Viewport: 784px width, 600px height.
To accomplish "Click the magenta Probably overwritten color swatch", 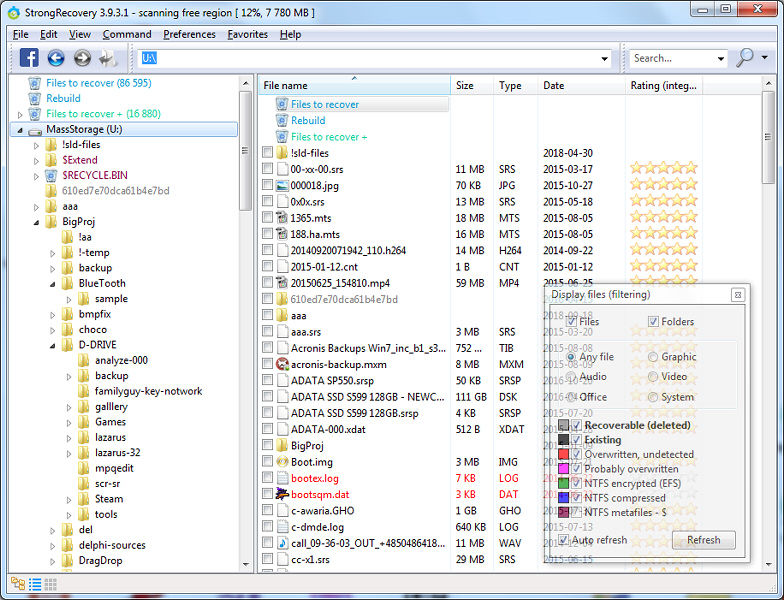I will tap(564, 469).
